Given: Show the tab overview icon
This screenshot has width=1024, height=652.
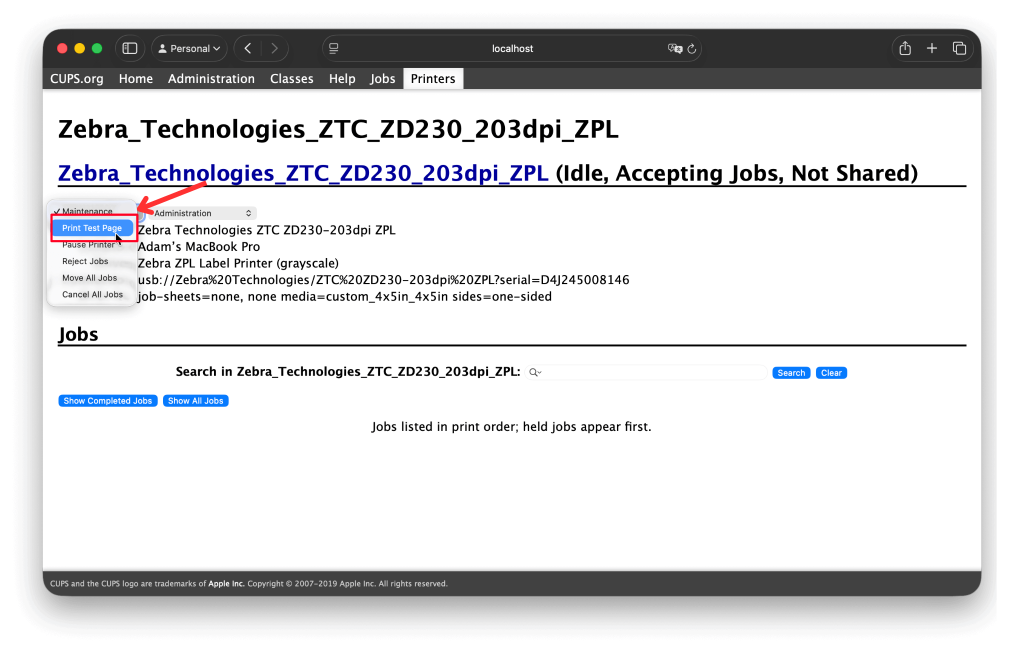Looking at the screenshot, I should pyautogui.click(x=959, y=48).
